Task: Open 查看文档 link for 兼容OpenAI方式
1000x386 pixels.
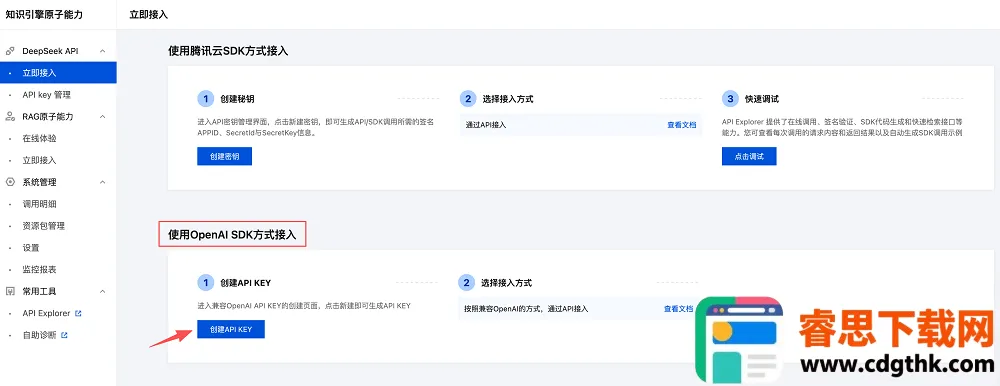Action: pos(678,309)
